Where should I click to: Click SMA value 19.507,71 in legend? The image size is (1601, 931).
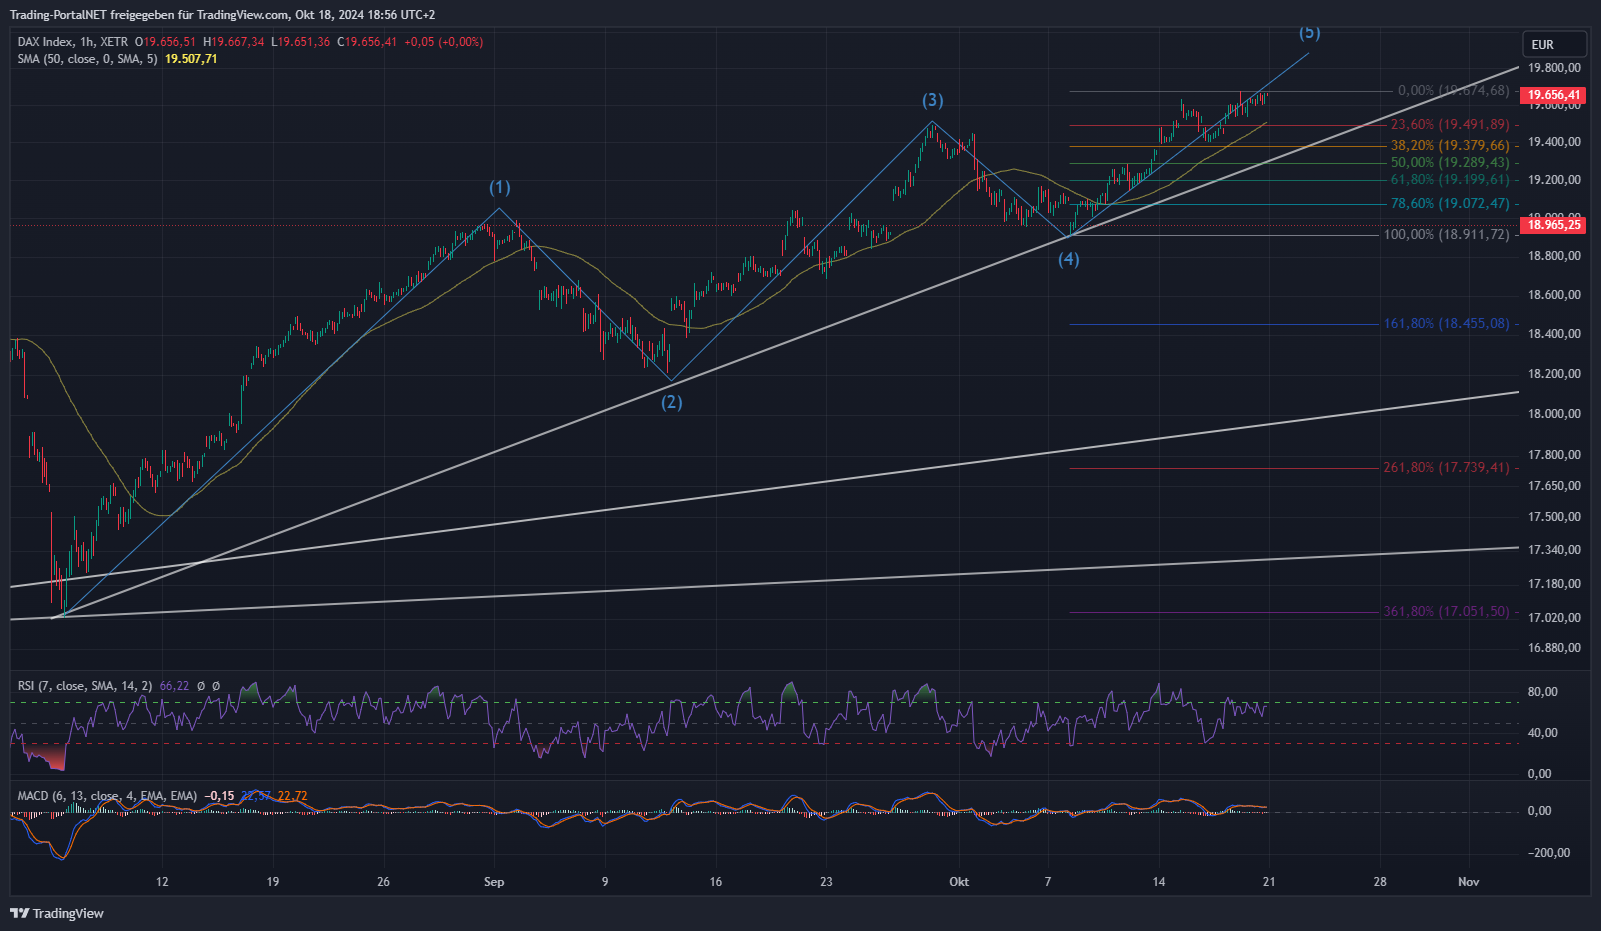tap(191, 59)
